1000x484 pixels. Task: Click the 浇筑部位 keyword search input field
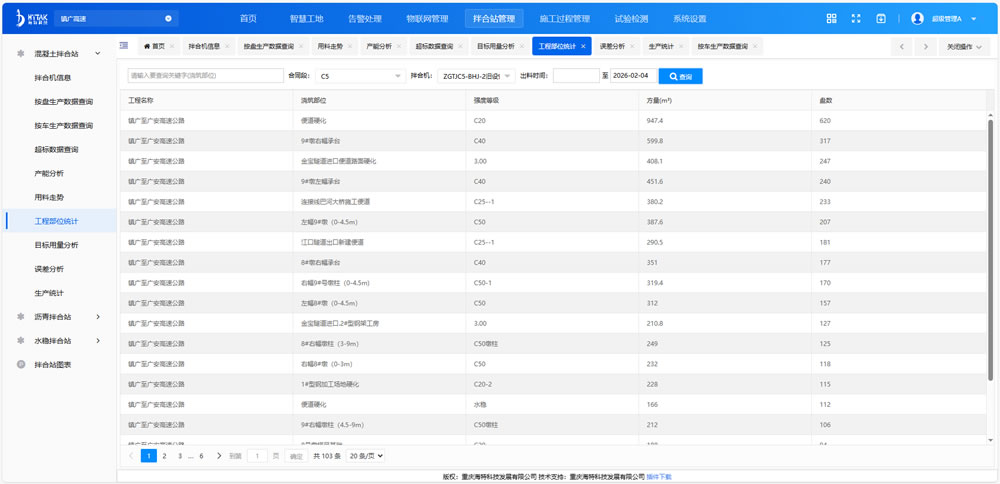(x=205, y=76)
